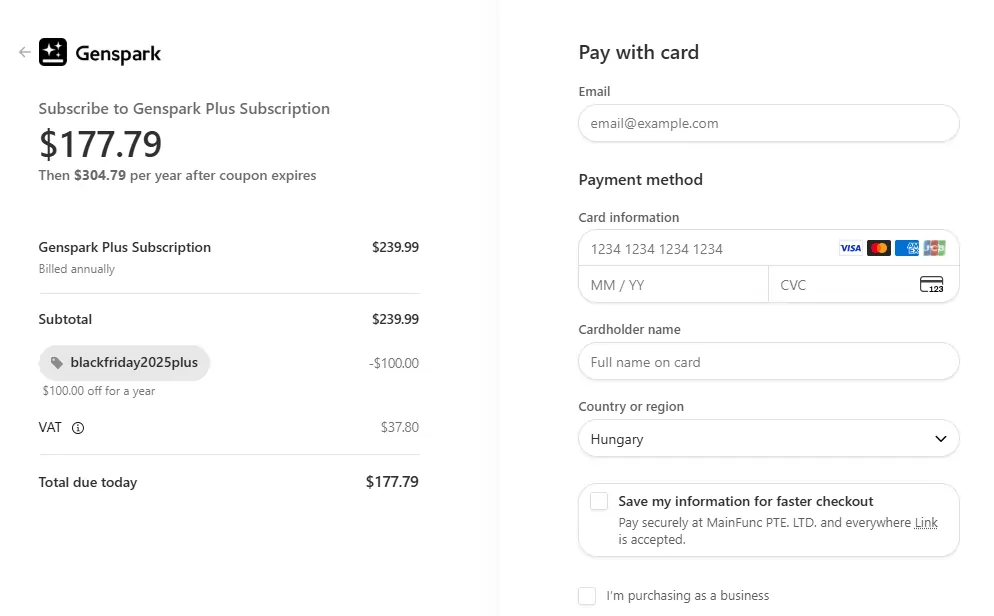
Task: Click the coupon tag icon beside blackfriday2025plus
Action: pos(57,363)
